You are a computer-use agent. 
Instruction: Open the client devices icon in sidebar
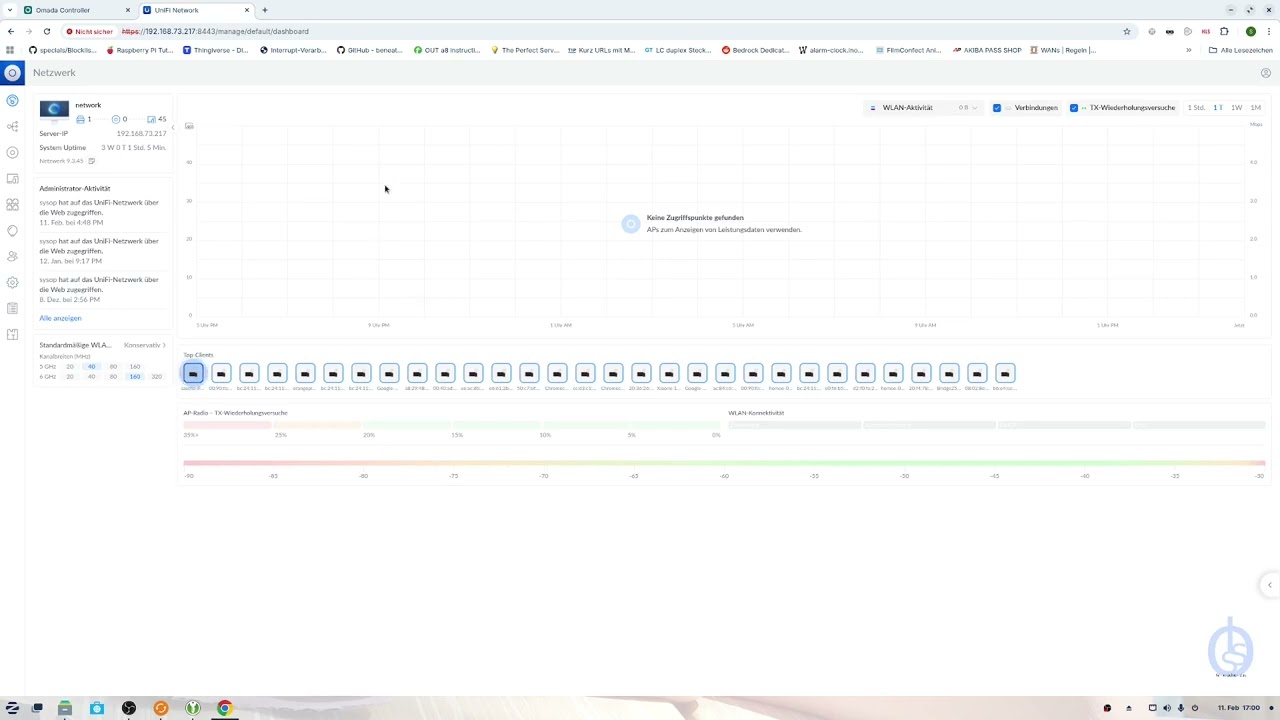point(12,178)
